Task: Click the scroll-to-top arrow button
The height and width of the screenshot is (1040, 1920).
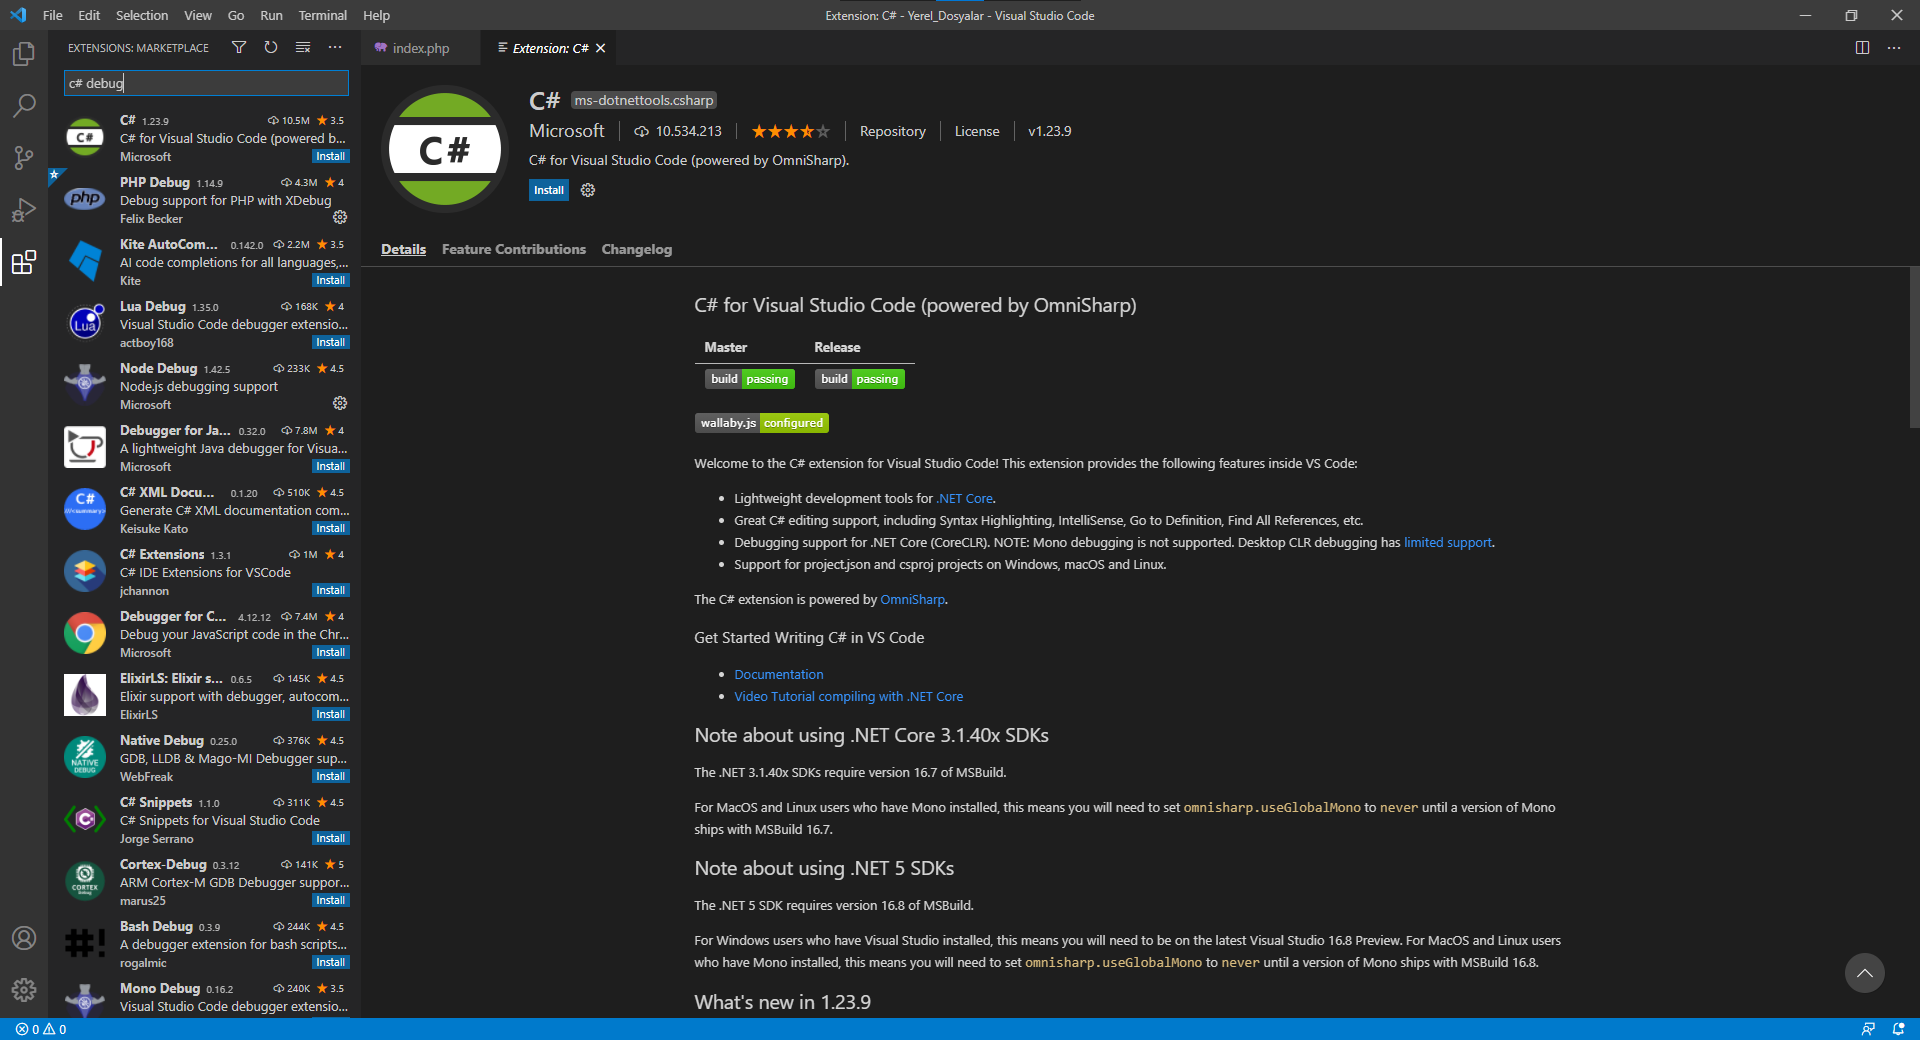Action: pyautogui.click(x=1865, y=973)
